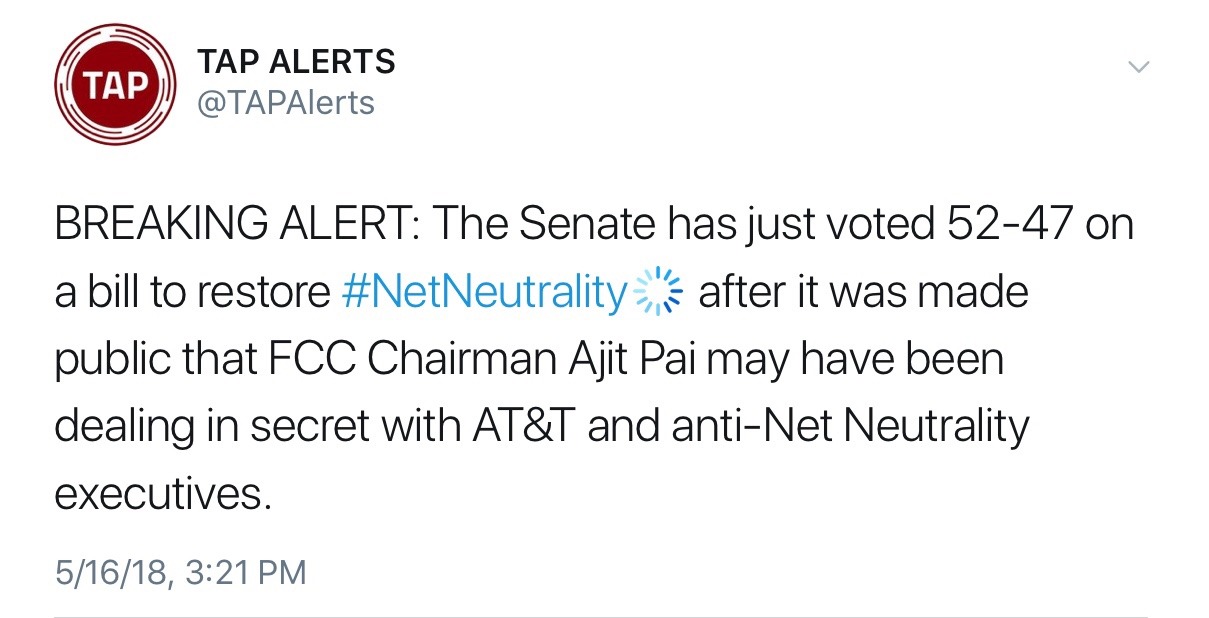Image resolution: width=1209 pixels, height=618 pixels.
Task: Click the word executives in the last line
Action: coord(160,494)
